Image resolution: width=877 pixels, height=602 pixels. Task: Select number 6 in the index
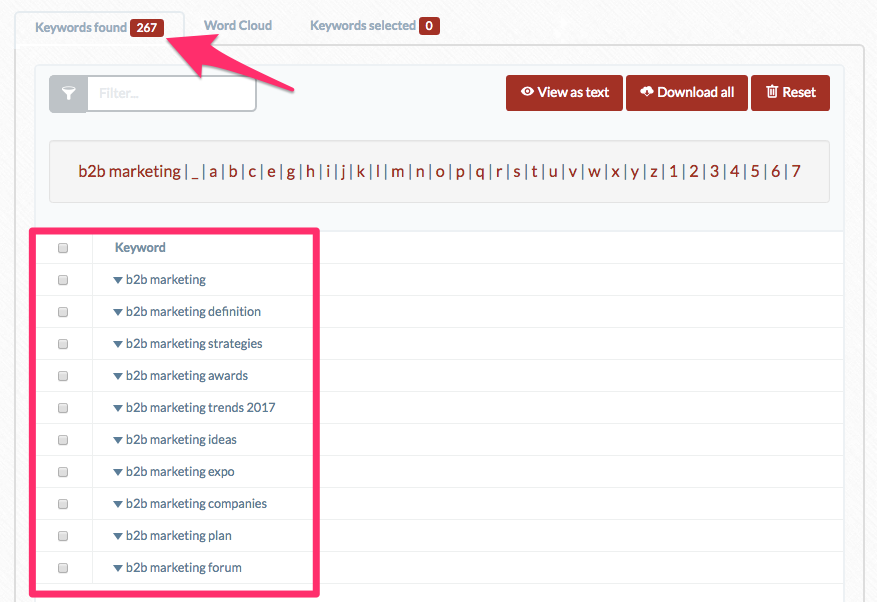tap(775, 171)
